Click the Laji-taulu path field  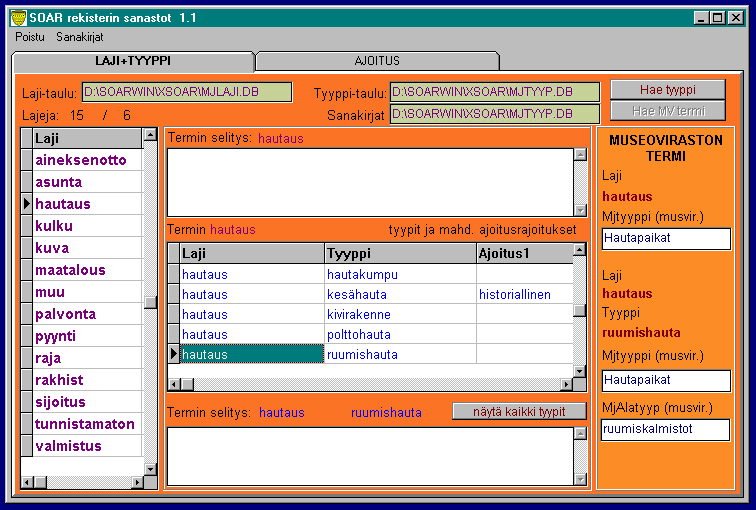click(x=187, y=92)
